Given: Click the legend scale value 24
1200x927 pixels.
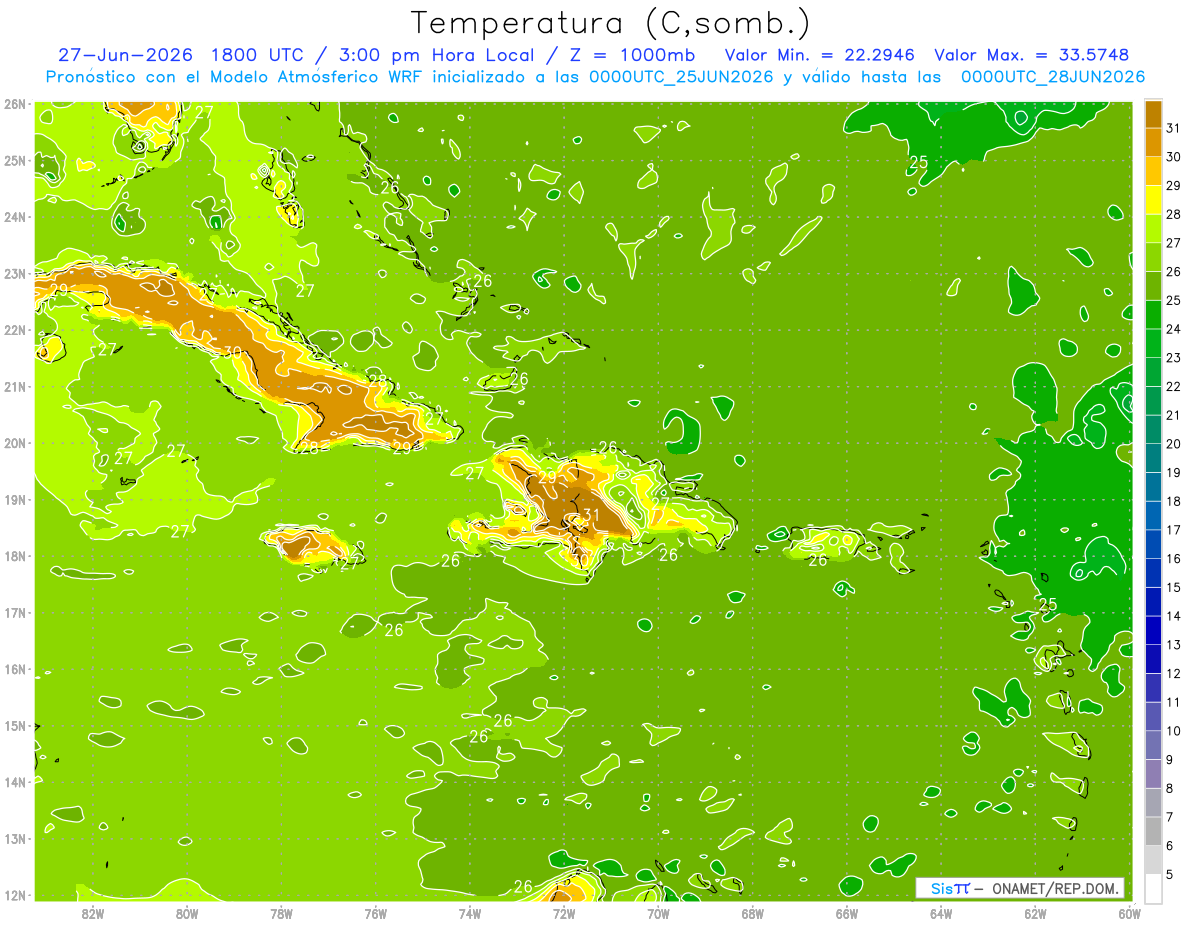Looking at the screenshot, I should (1174, 329).
